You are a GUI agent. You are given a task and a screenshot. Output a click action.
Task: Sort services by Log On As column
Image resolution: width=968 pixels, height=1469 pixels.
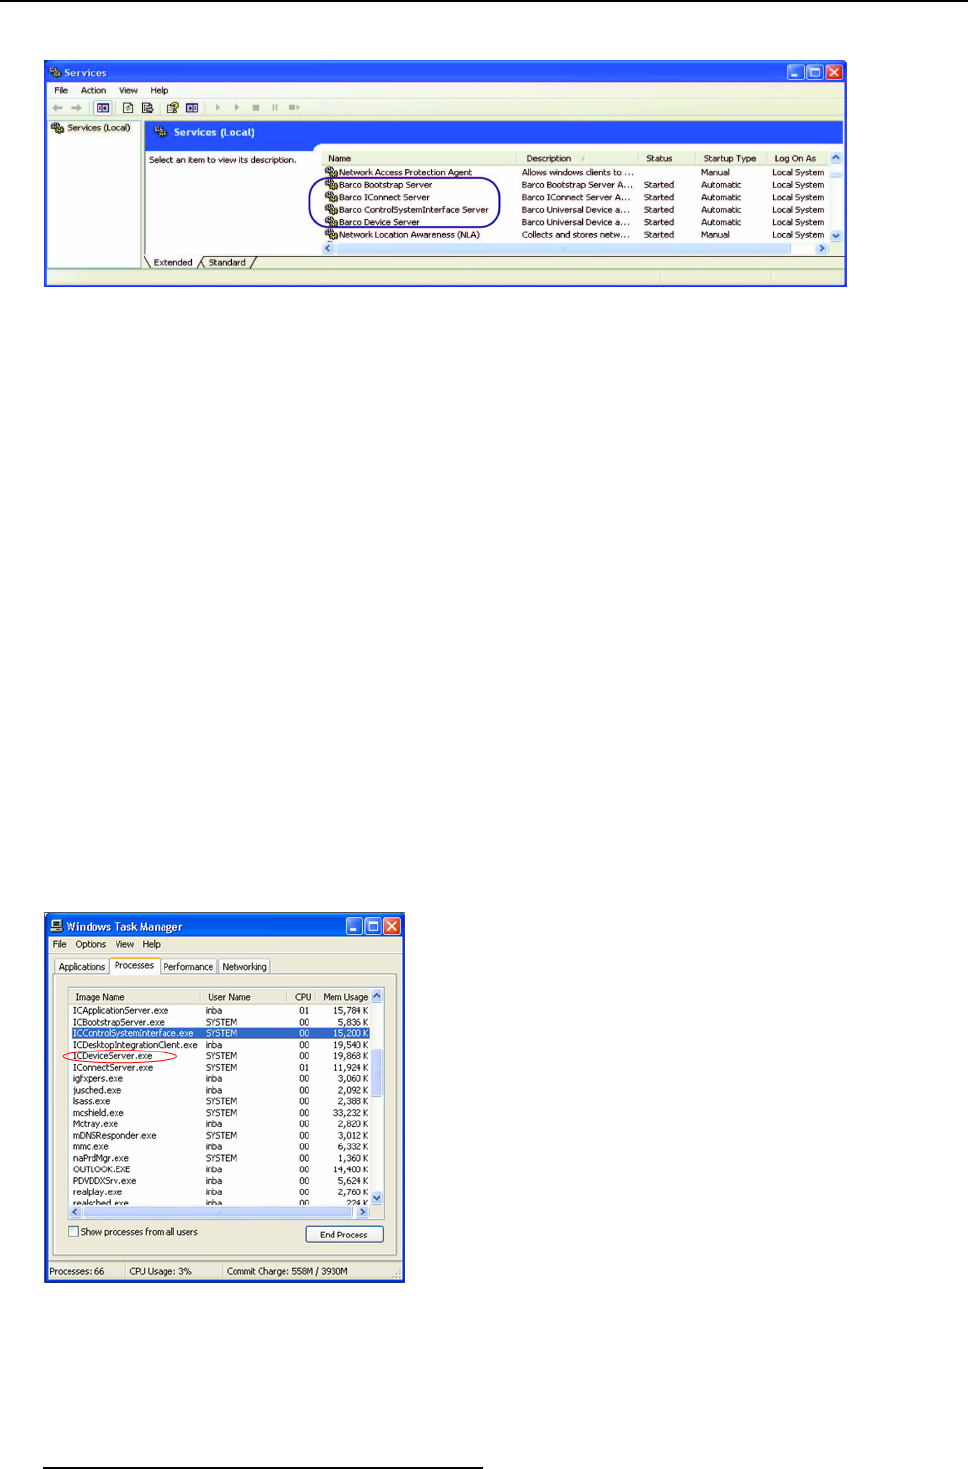pos(797,158)
